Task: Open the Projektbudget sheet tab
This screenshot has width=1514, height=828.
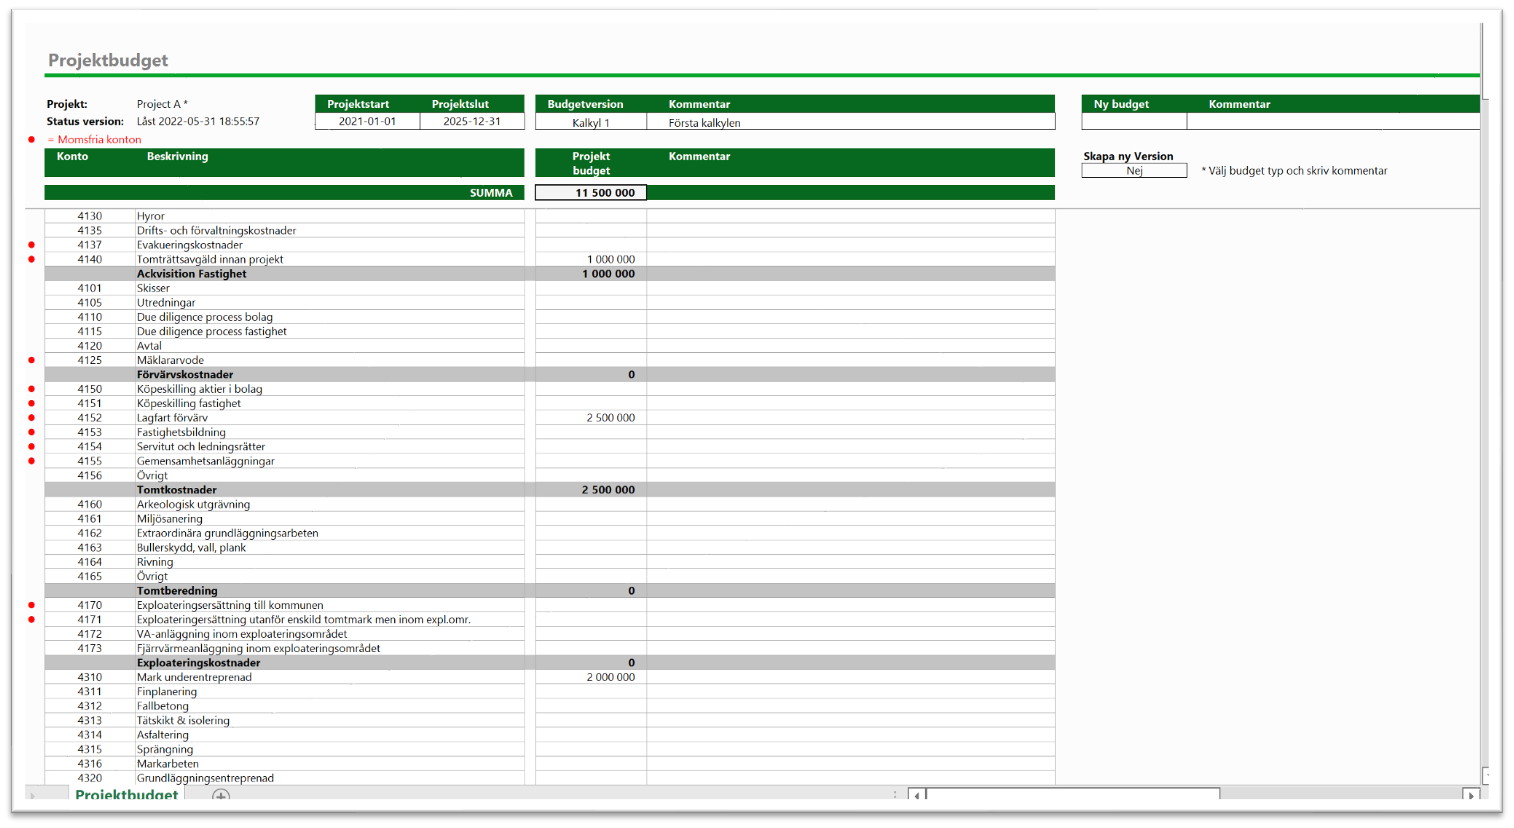Action: coord(127,795)
